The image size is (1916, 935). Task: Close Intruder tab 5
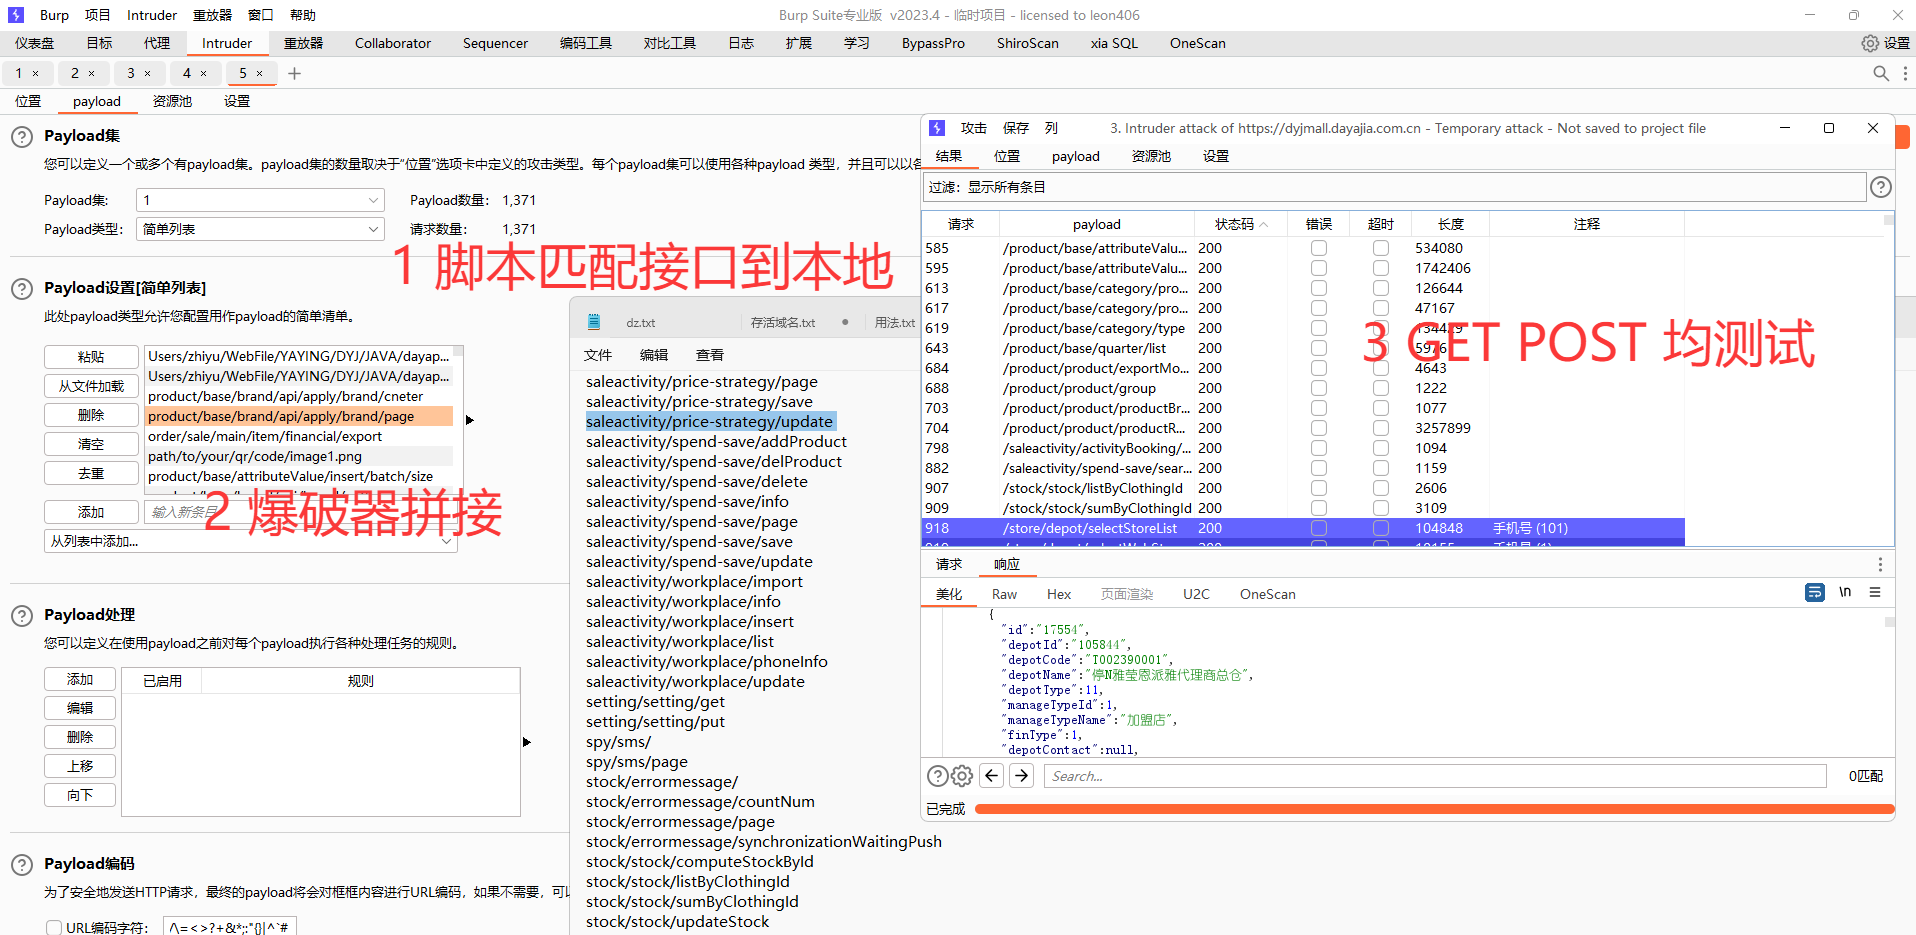point(259,73)
